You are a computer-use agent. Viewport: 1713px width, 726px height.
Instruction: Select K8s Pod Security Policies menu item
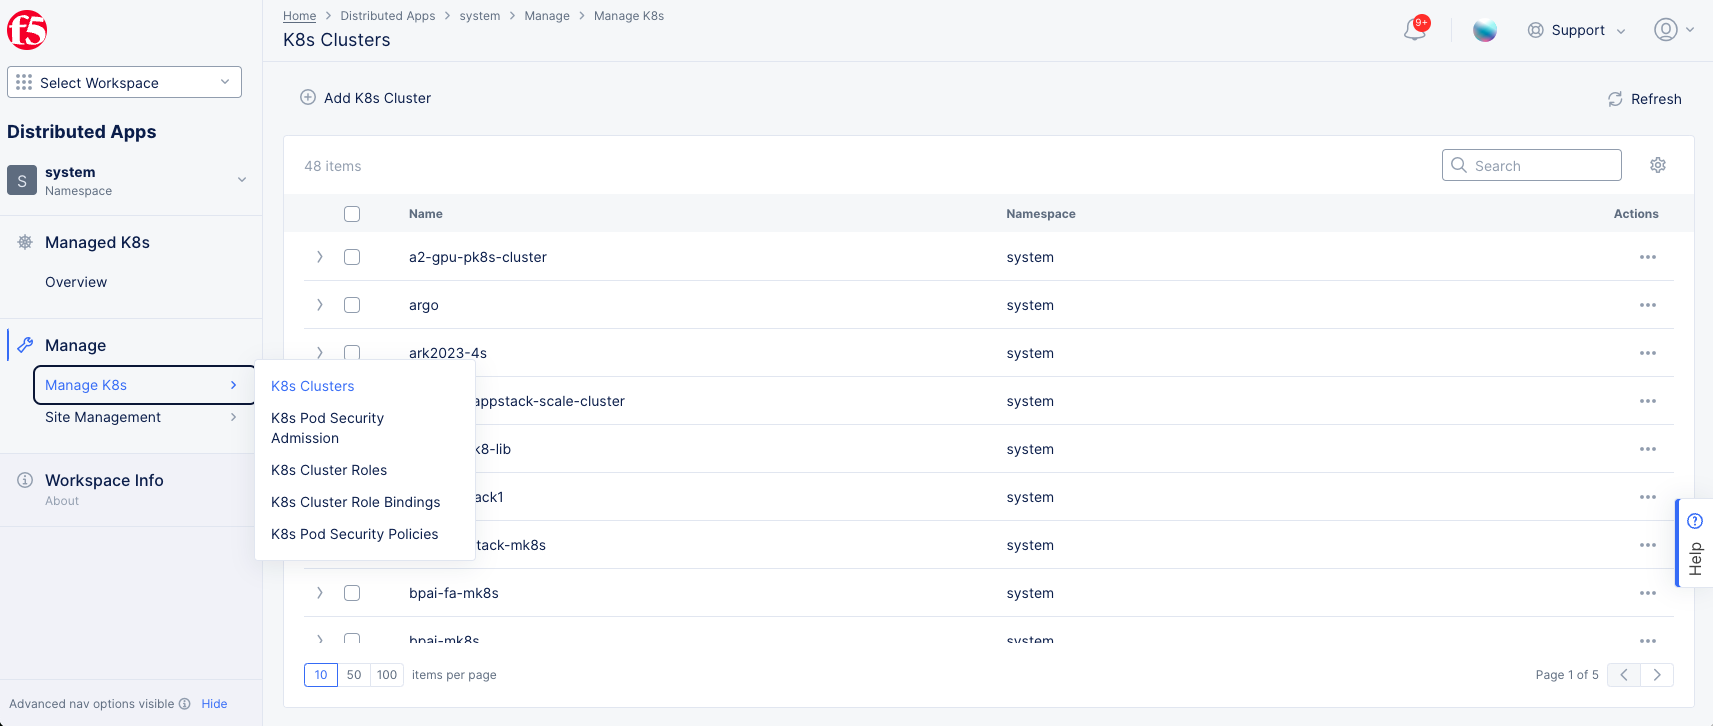[x=354, y=534]
